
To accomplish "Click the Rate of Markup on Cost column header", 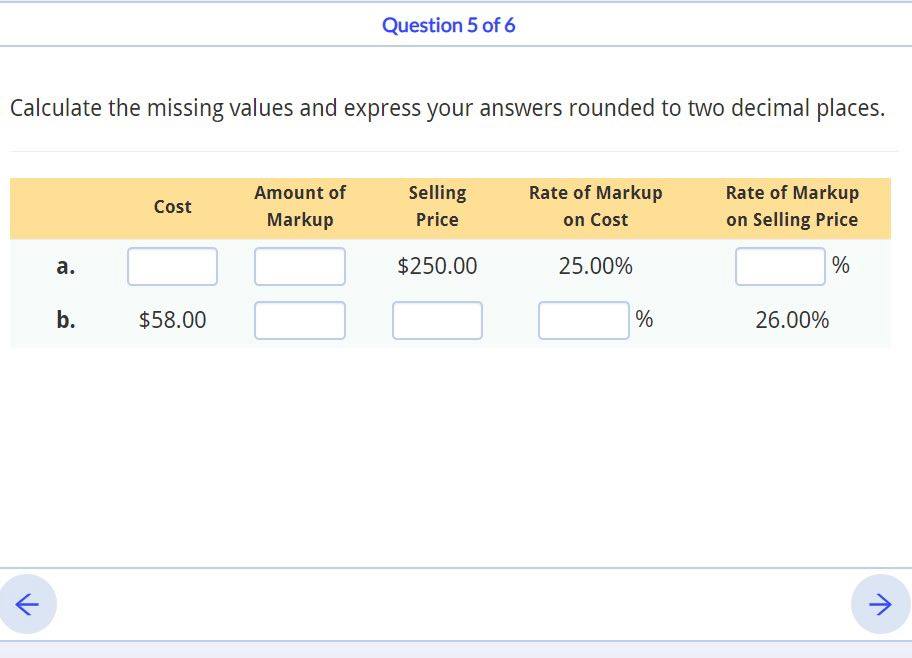I will pos(596,206).
